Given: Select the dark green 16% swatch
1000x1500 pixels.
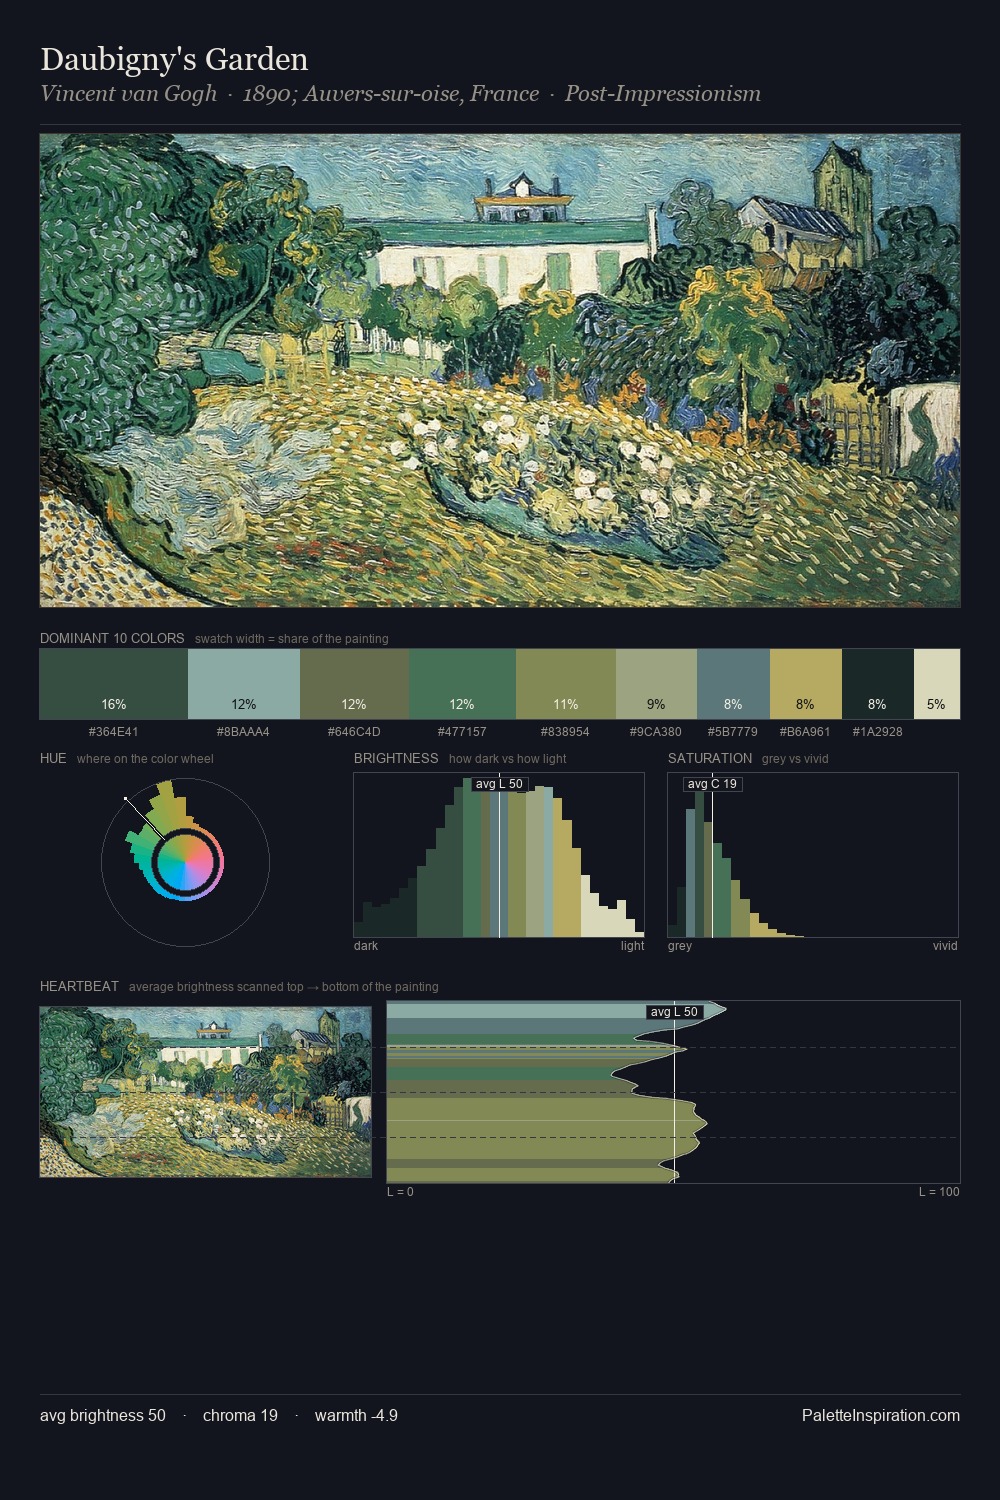Looking at the screenshot, I should click(x=114, y=684).
